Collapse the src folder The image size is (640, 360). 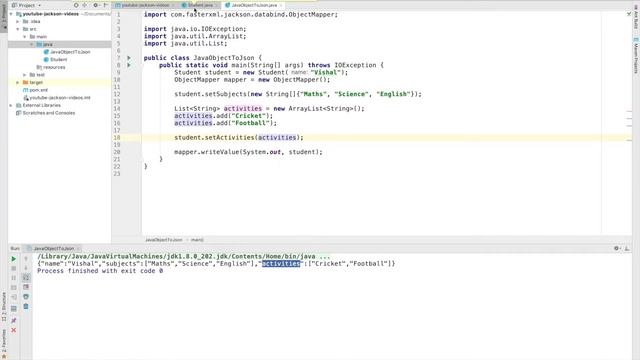coord(18,29)
